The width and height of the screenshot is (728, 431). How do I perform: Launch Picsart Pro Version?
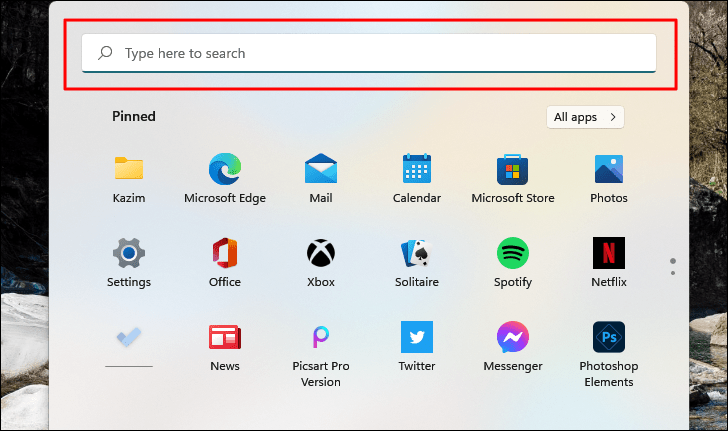click(321, 354)
